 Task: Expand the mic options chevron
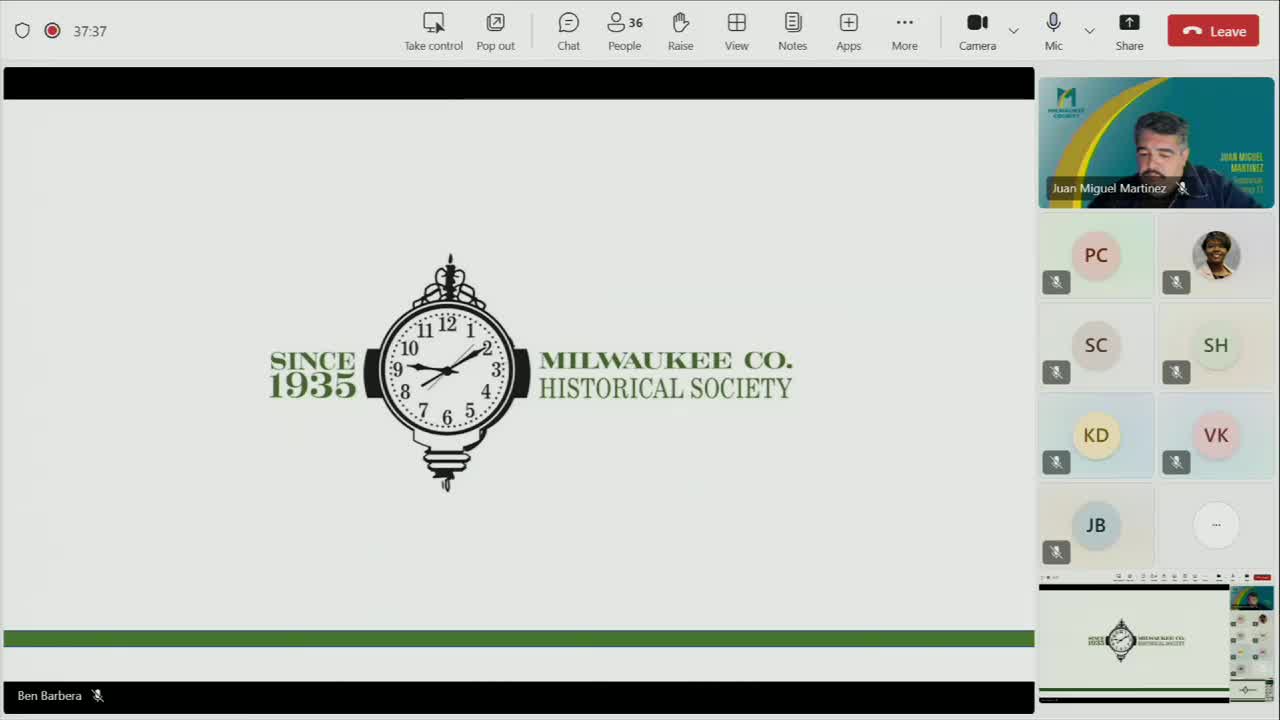[x=1089, y=31]
